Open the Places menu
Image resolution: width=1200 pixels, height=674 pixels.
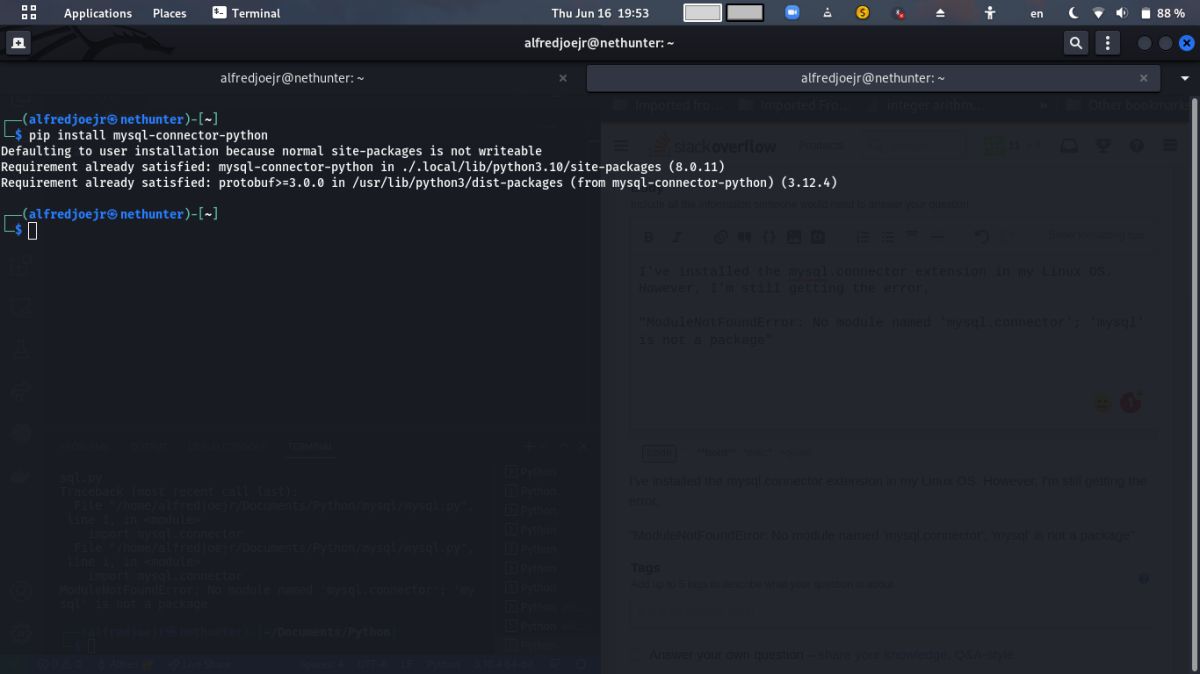coord(169,13)
